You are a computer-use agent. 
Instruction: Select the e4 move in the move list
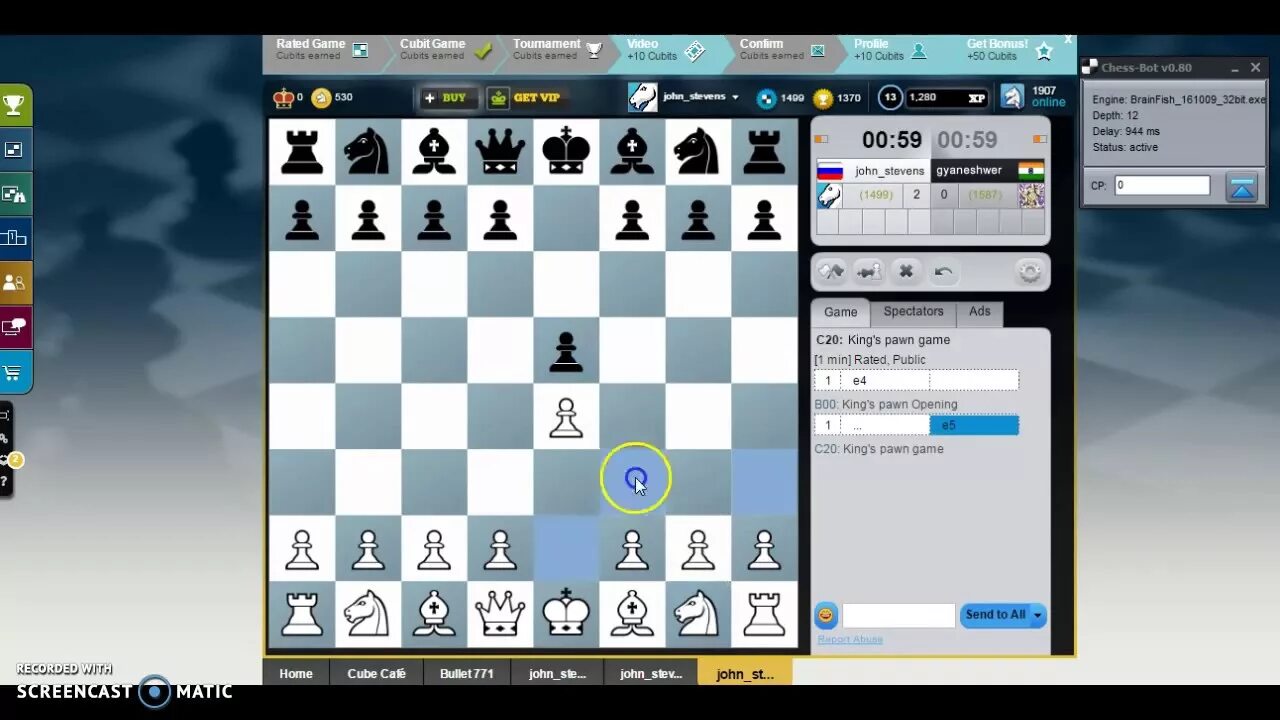884,380
